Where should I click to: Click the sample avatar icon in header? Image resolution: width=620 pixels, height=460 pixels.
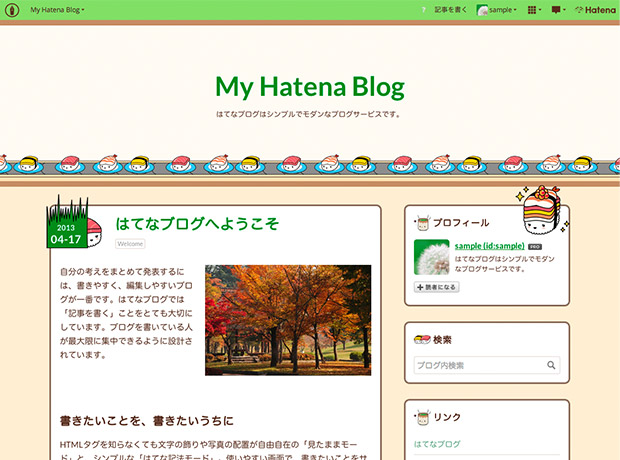(x=482, y=10)
